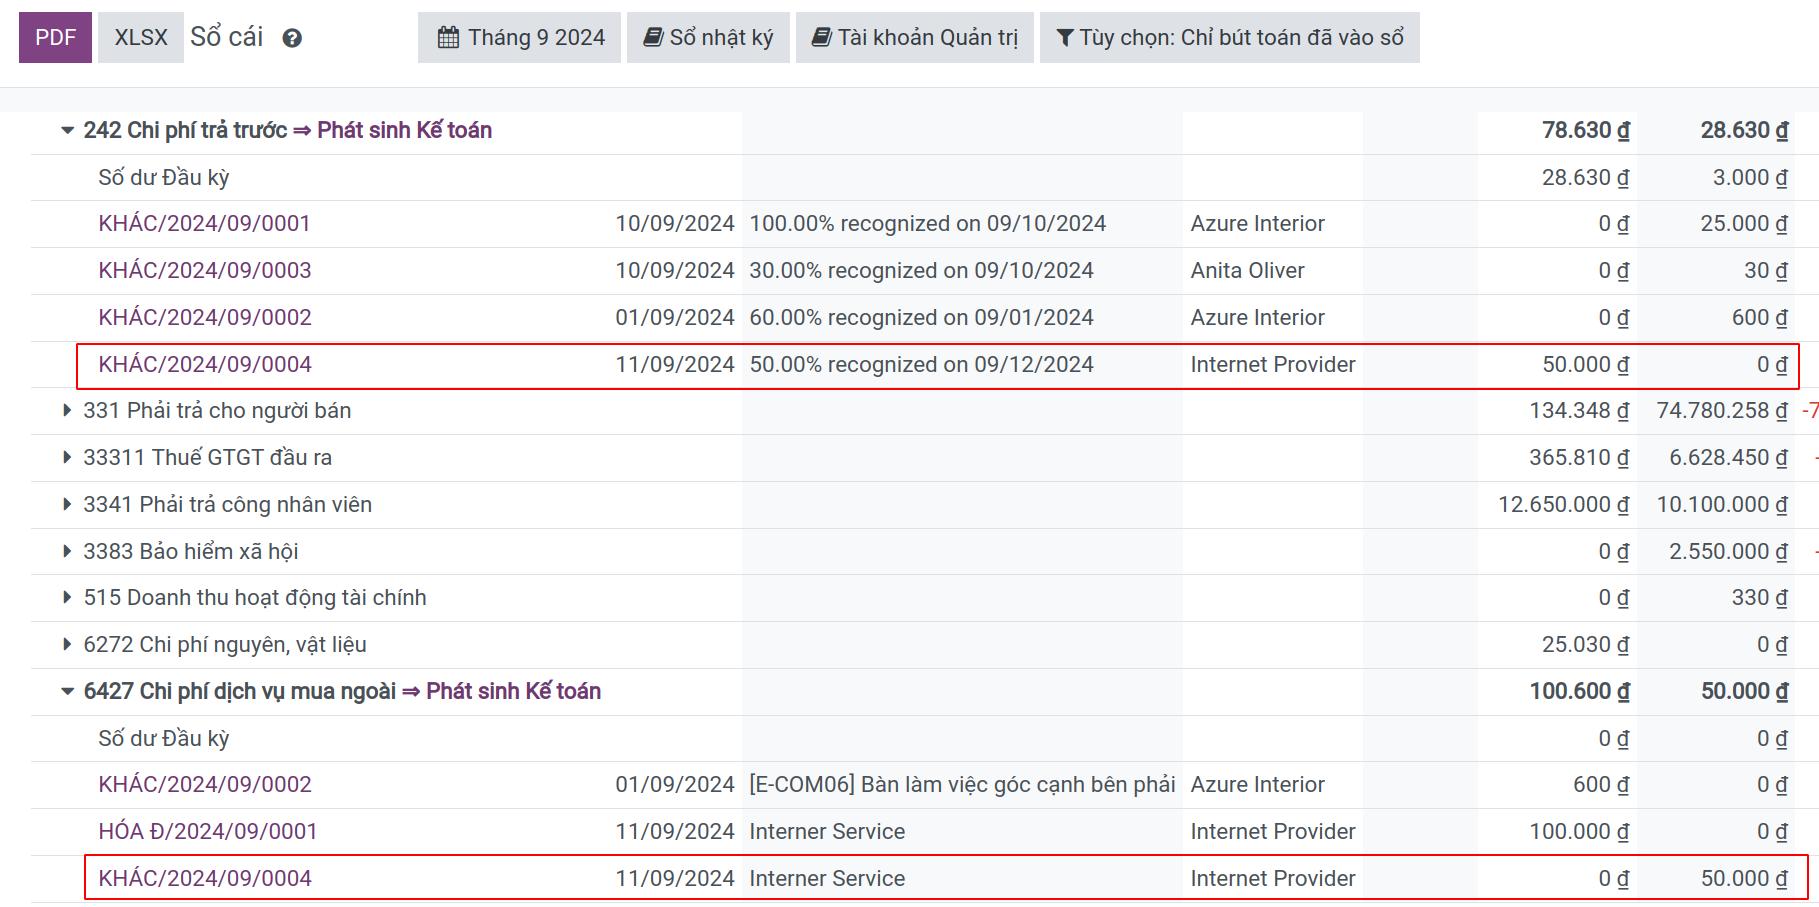
Task: Open entry KHÁC/2024/09/0001
Action: point(205,224)
